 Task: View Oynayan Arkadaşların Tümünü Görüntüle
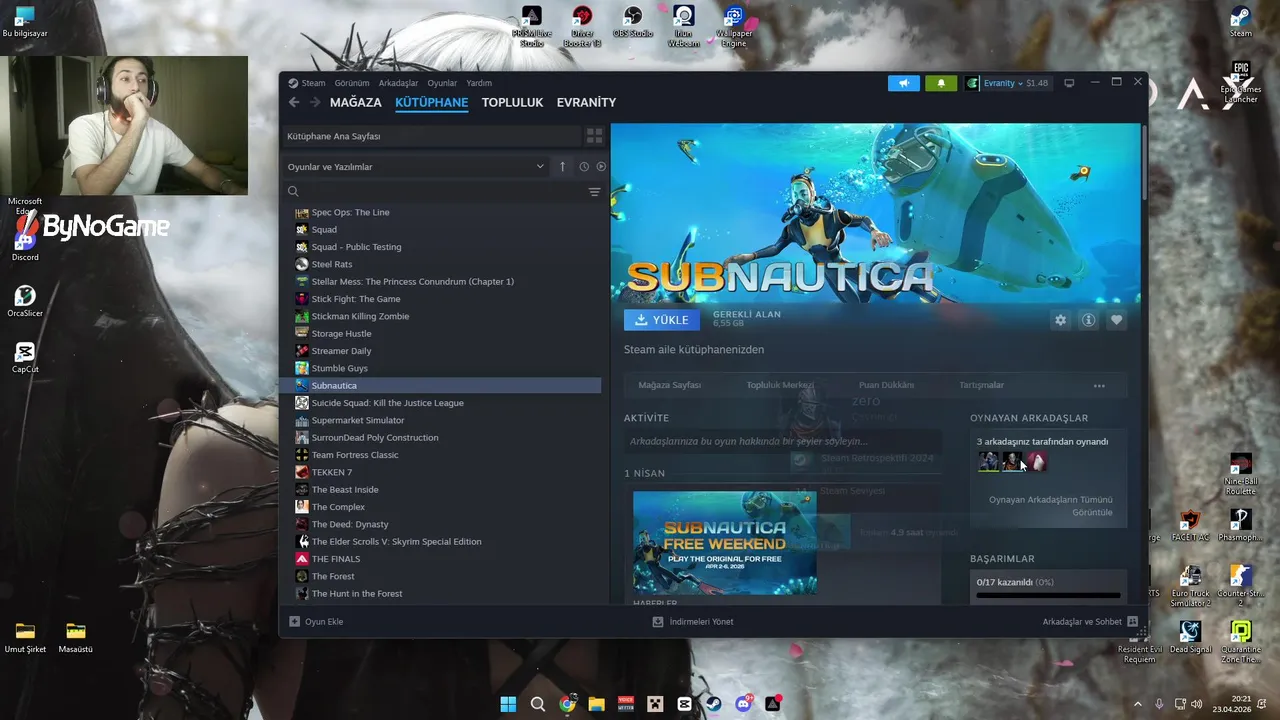pos(1050,506)
